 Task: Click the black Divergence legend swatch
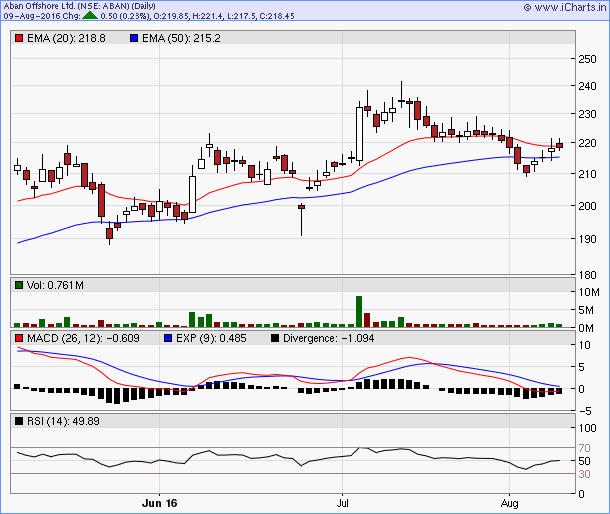(x=275, y=338)
